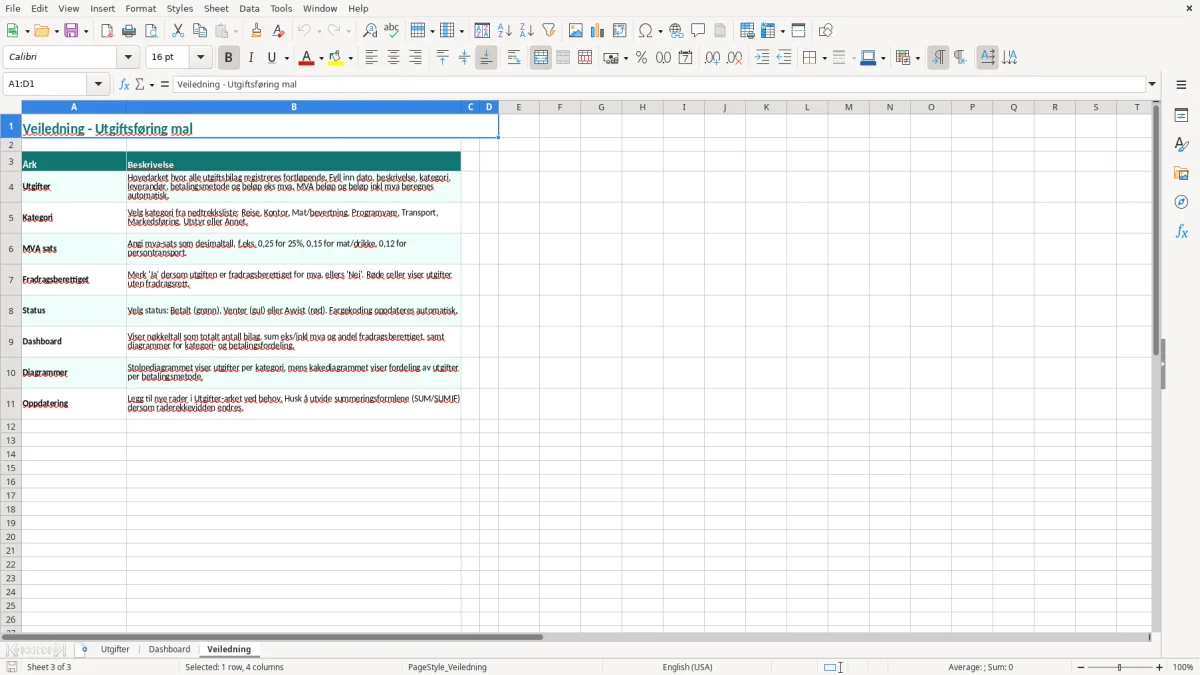This screenshot has height=675, width=1200.
Task: Open Function Wizard next to Name Box
Action: 125,85
